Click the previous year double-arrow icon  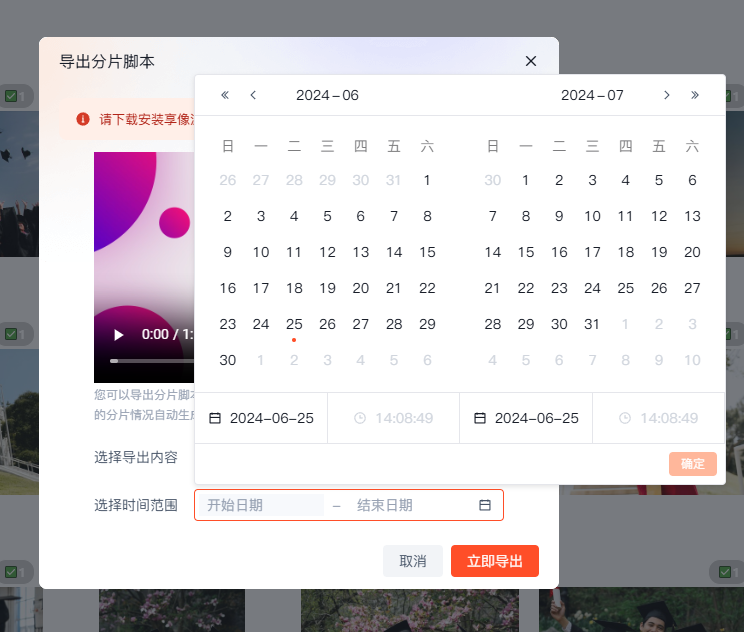click(x=225, y=95)
